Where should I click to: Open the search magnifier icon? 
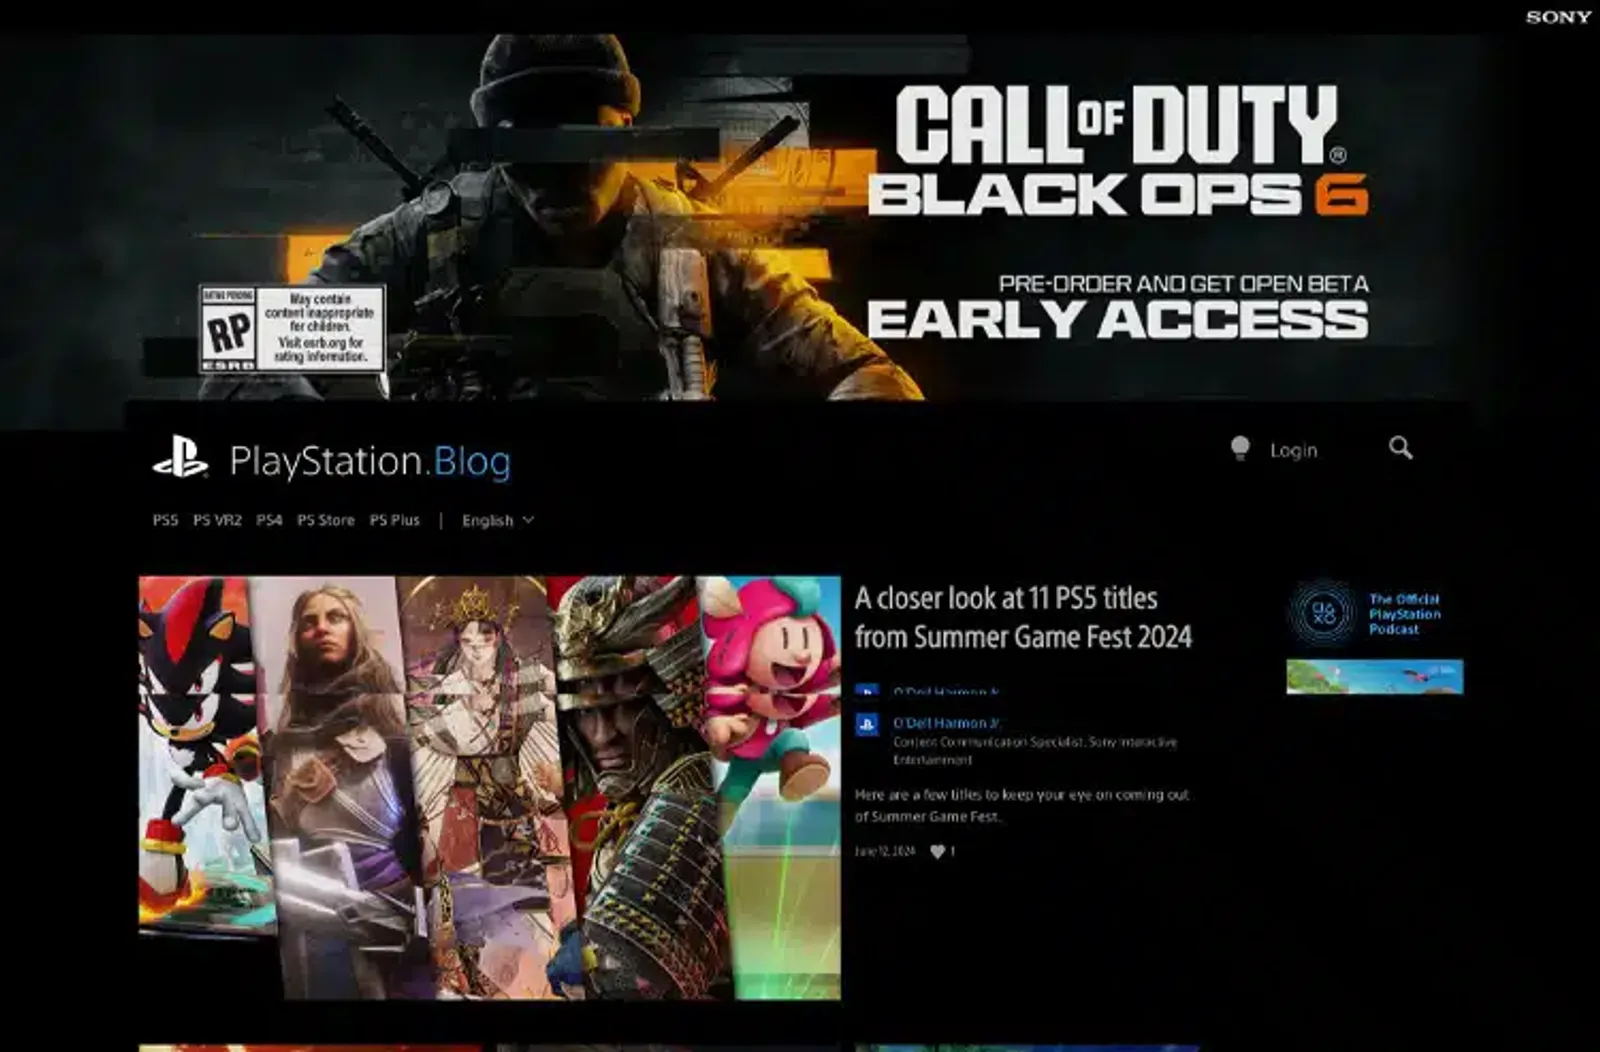(1400, 448)
